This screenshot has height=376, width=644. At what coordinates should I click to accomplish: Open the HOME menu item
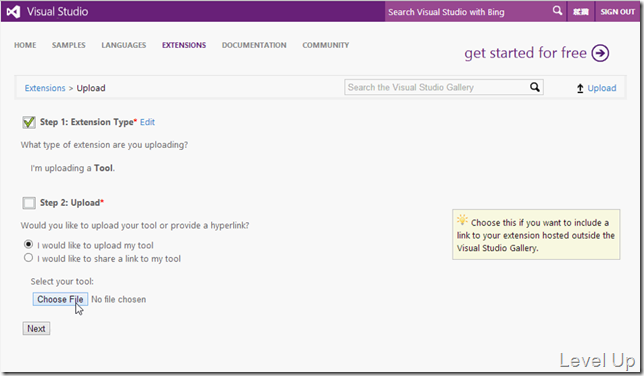click(25, 45)
